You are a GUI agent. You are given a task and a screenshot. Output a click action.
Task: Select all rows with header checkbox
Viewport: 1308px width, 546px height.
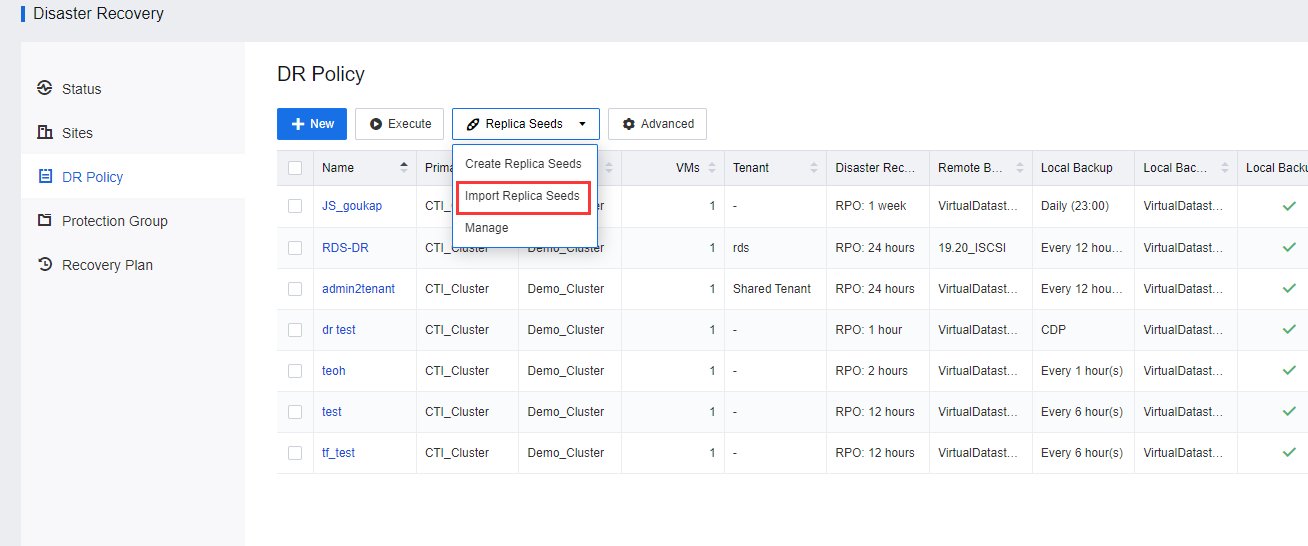tap(295, 168)
